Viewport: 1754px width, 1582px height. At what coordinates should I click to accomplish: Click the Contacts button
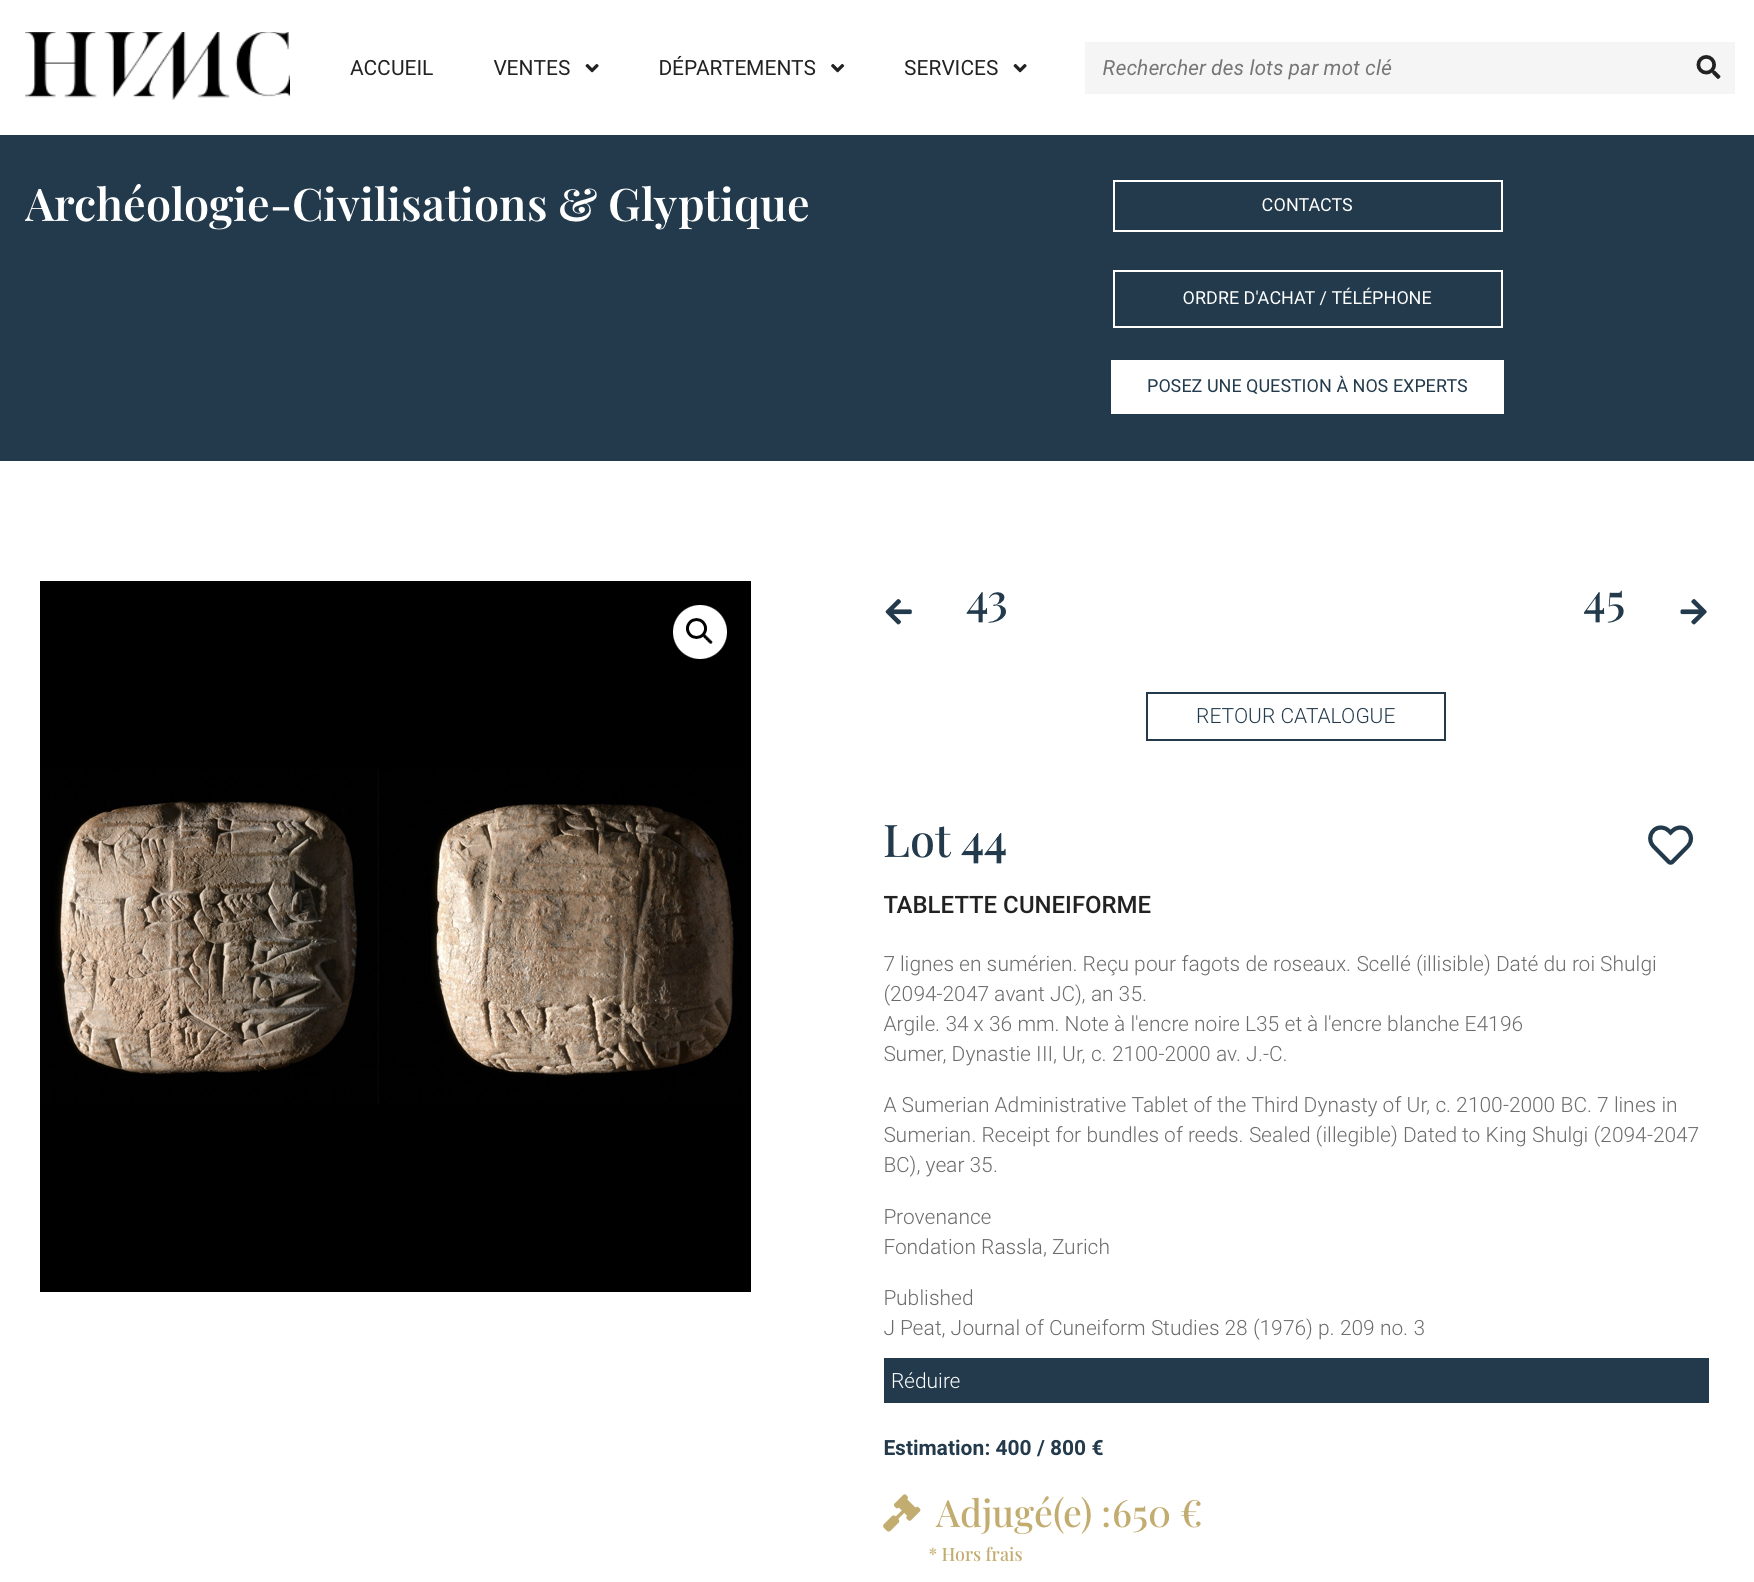1307,206
